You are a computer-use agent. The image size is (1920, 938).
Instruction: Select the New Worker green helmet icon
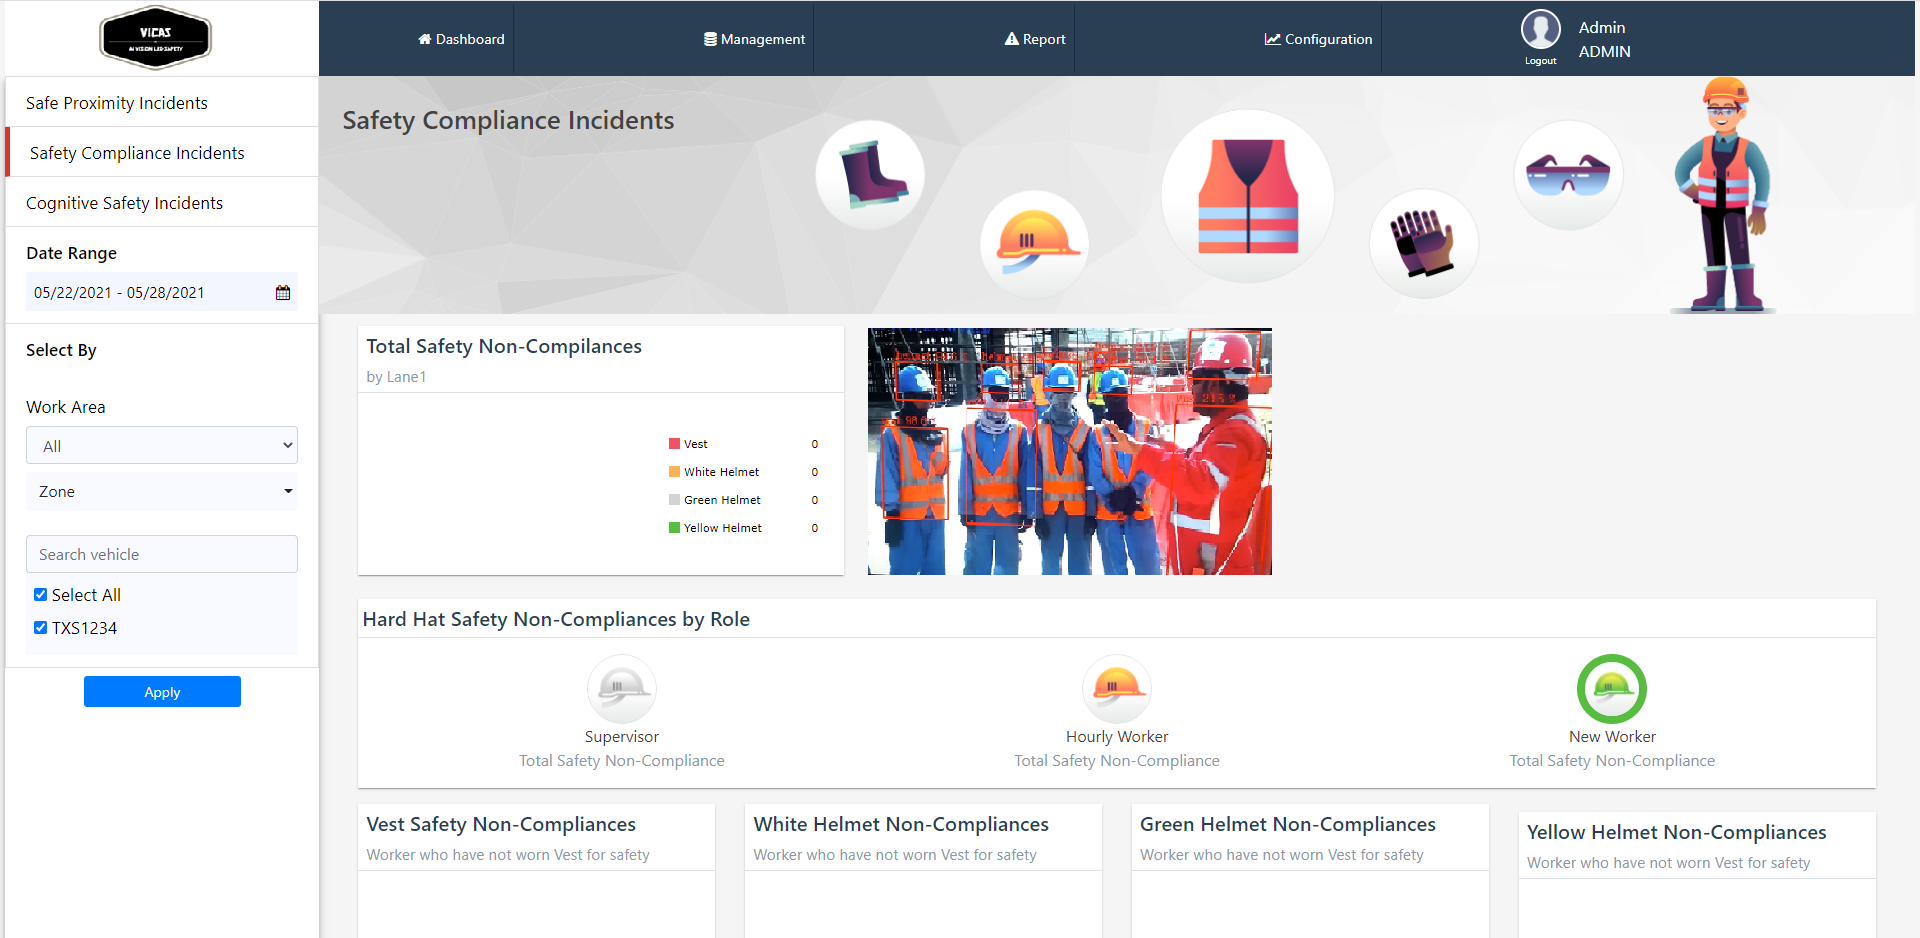click(1611, 689)
